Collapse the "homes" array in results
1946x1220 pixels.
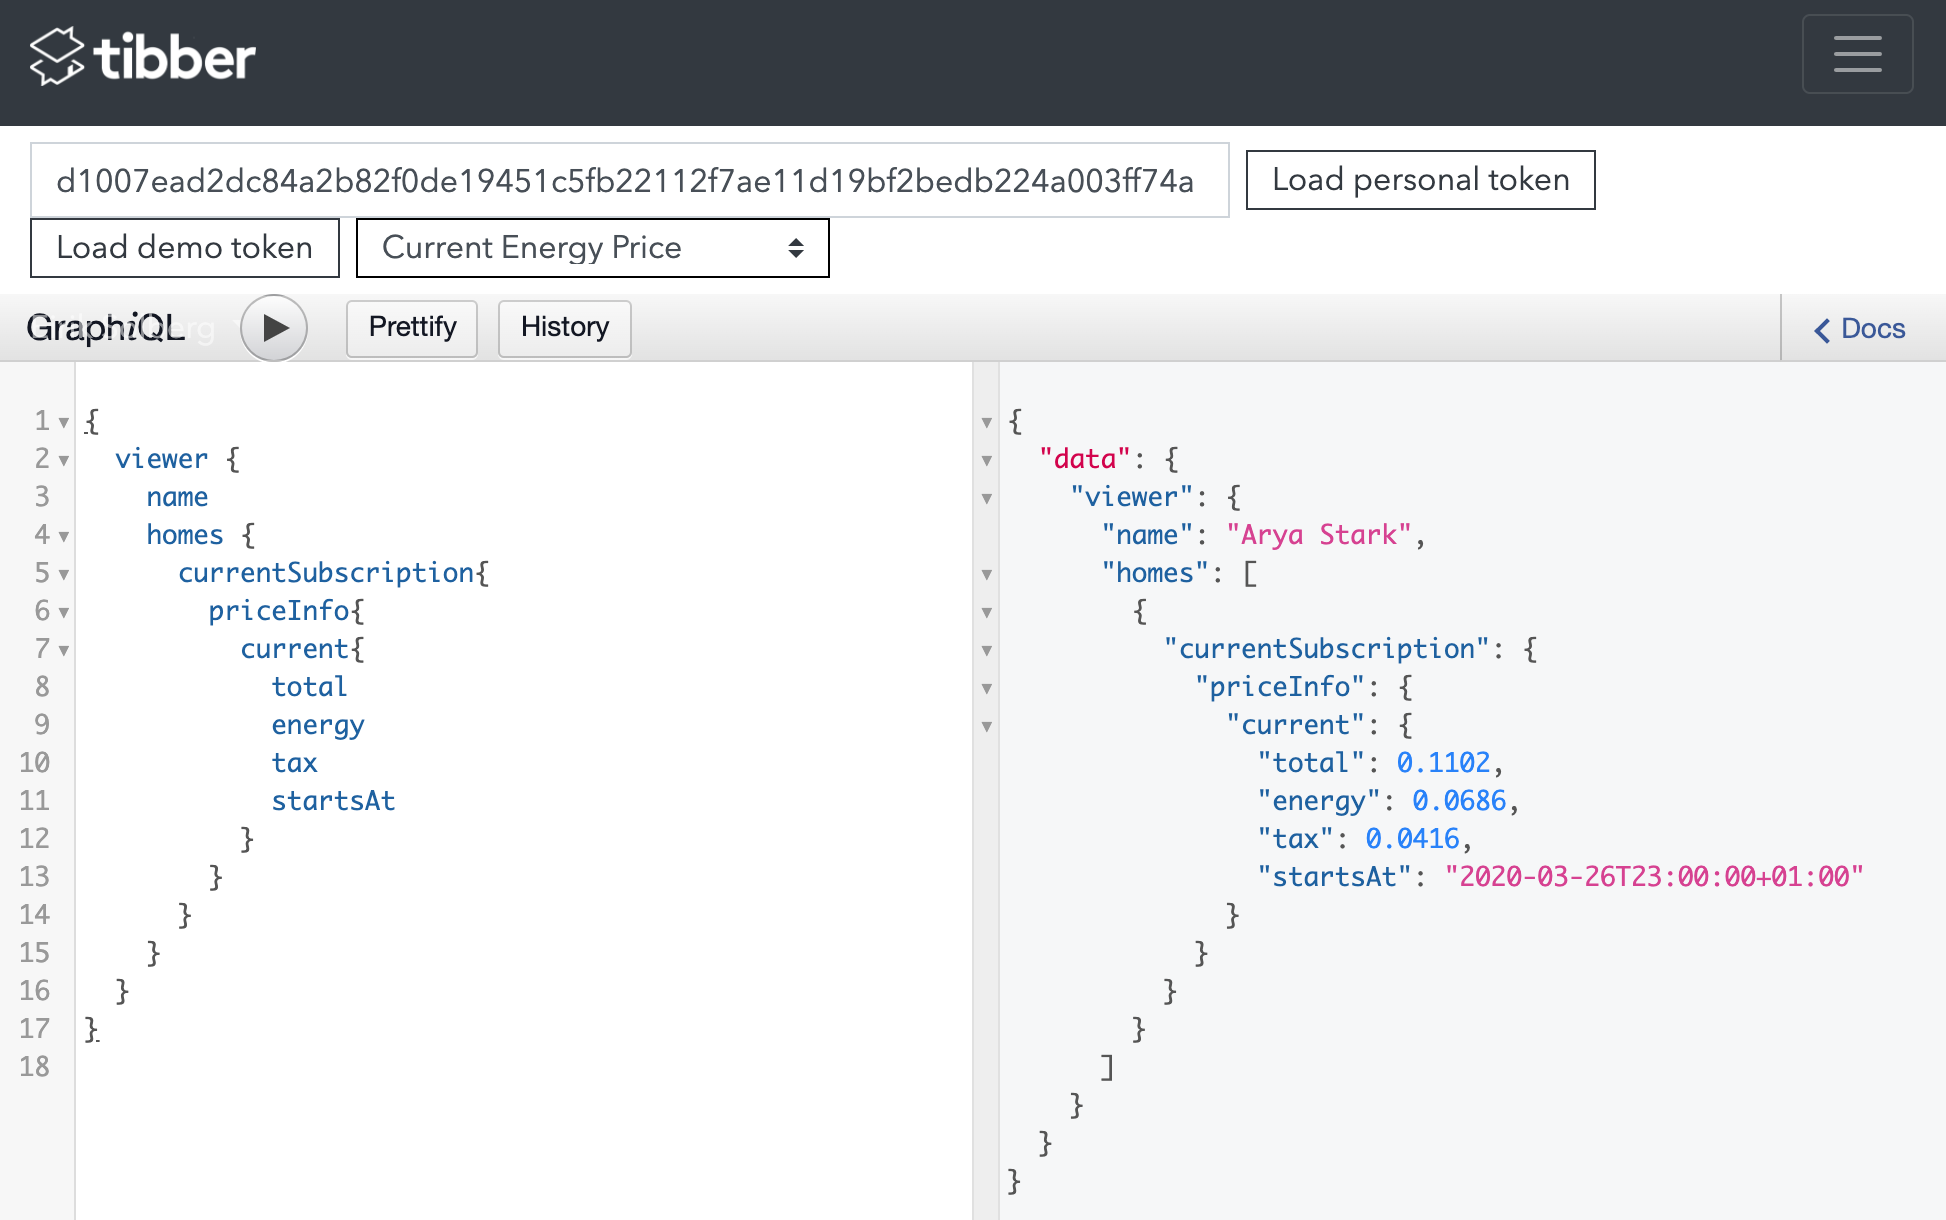987,574
